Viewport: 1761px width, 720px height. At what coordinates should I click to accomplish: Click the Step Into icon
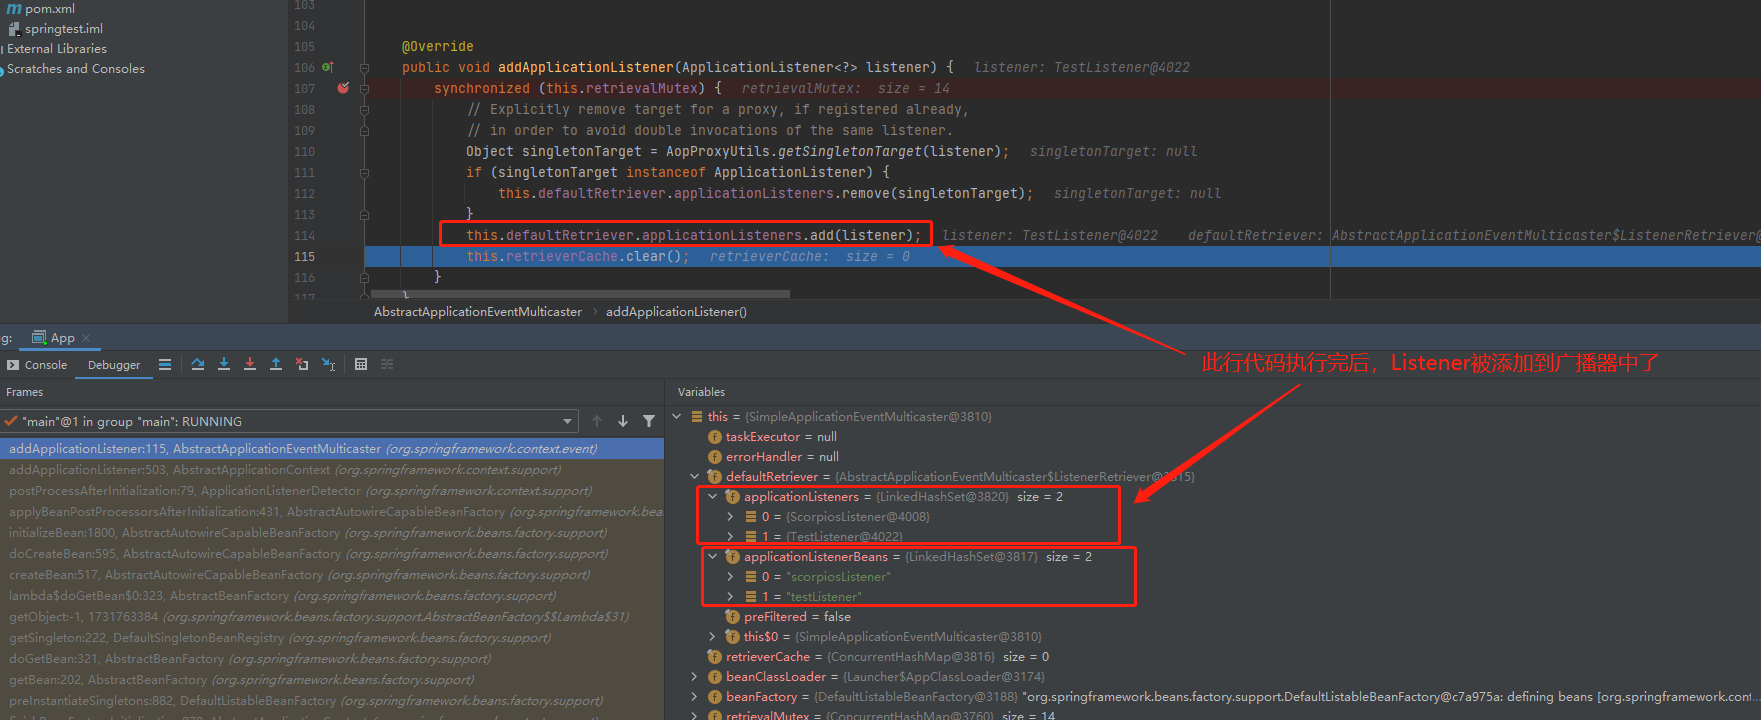coord(224,365)
